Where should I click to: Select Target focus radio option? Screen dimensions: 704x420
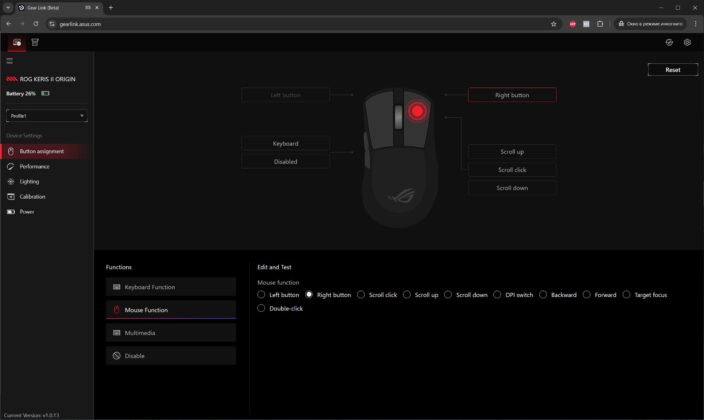pyautogui.click(x=626, y=295)
